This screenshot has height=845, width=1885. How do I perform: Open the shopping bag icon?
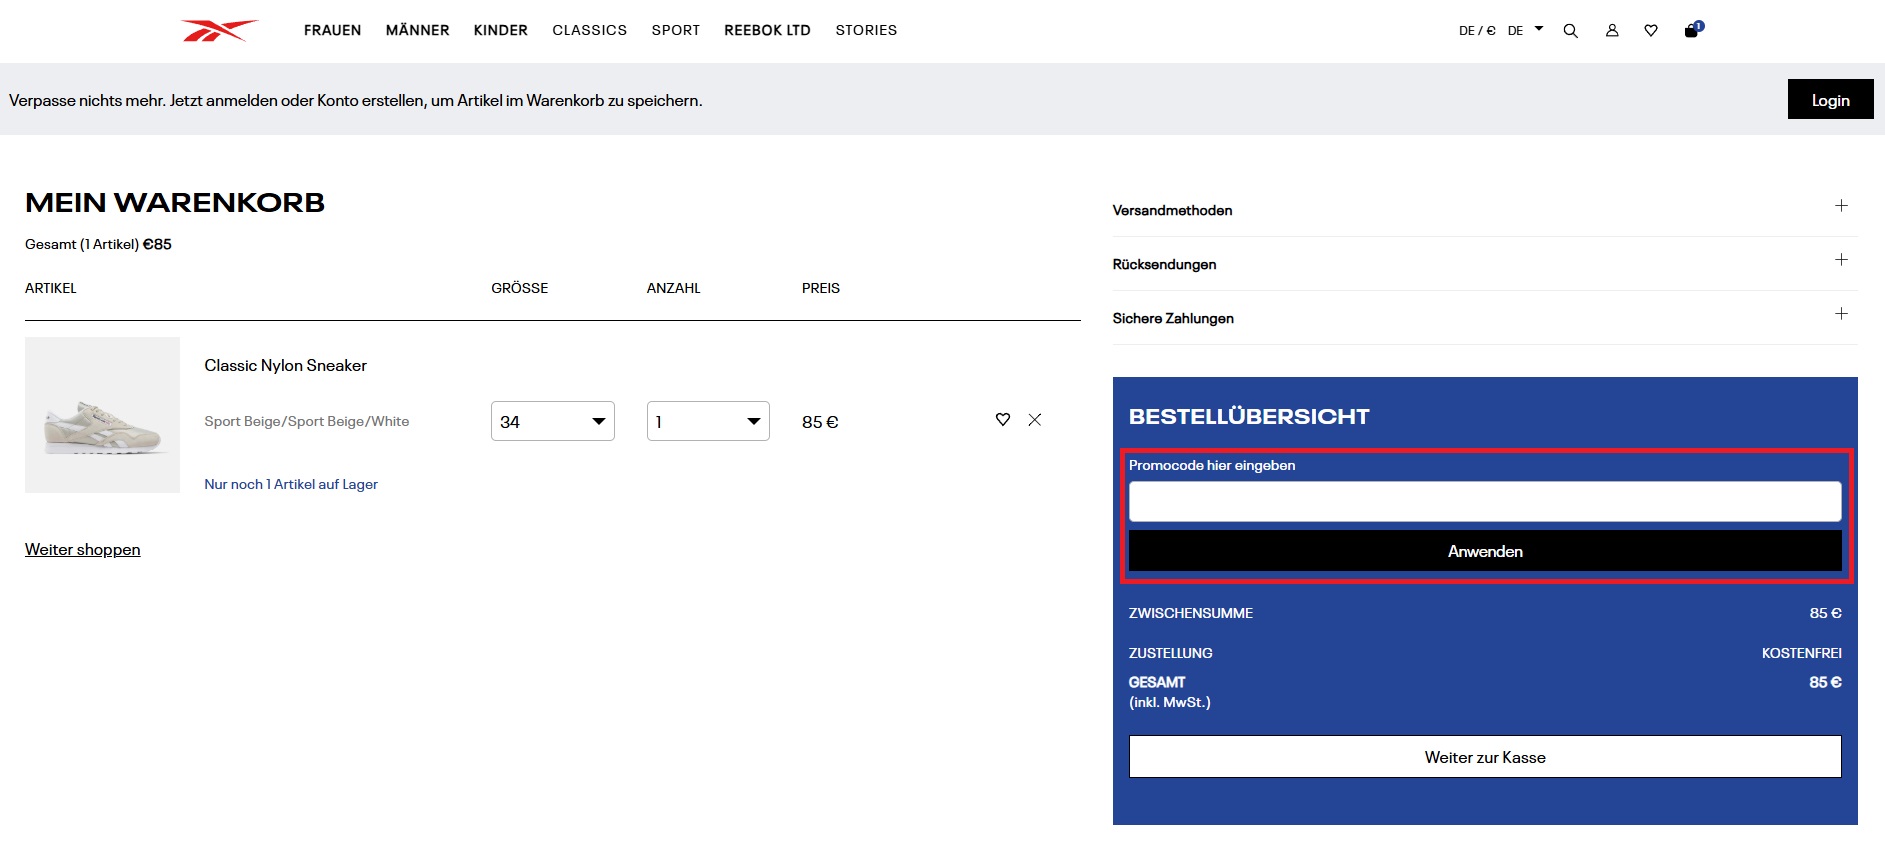click(1692, 30)
